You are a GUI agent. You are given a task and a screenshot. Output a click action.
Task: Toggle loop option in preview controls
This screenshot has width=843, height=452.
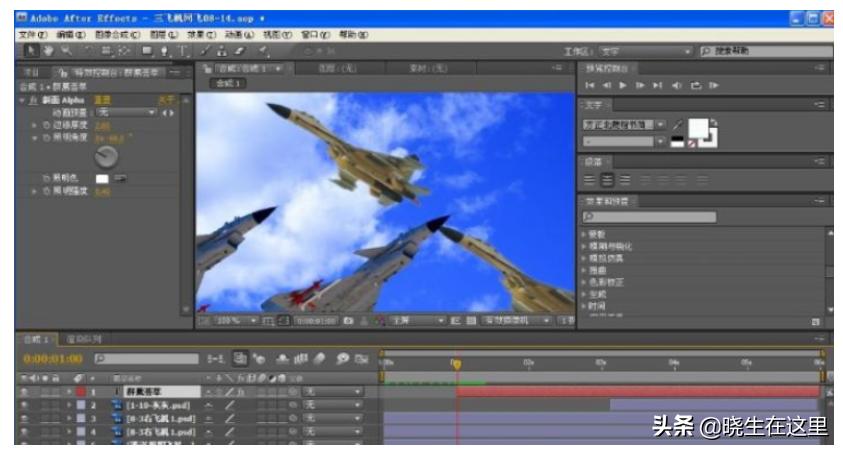click(x=695, y=86)
